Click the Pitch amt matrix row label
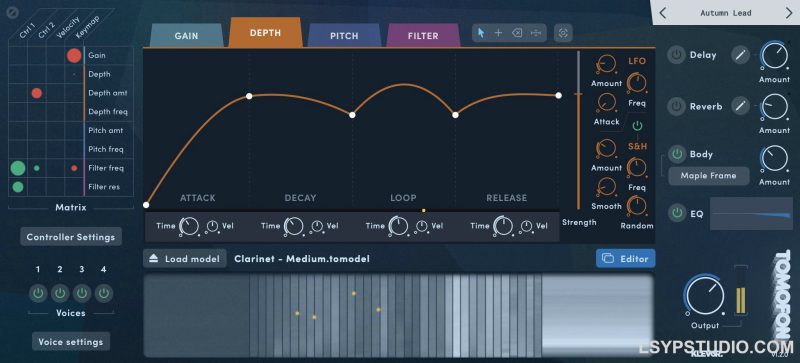Image resolution: width=800 pixels, height=363 pixels. tap(106, 130)
